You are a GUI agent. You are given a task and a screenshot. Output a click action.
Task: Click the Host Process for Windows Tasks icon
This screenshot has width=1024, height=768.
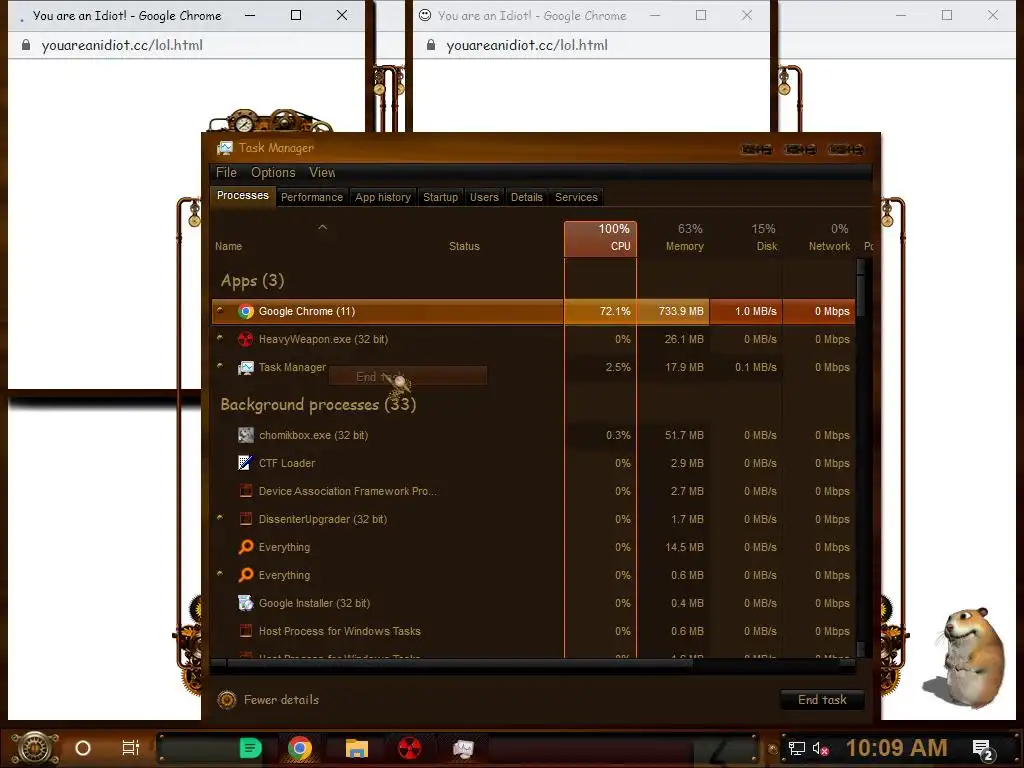246,631
